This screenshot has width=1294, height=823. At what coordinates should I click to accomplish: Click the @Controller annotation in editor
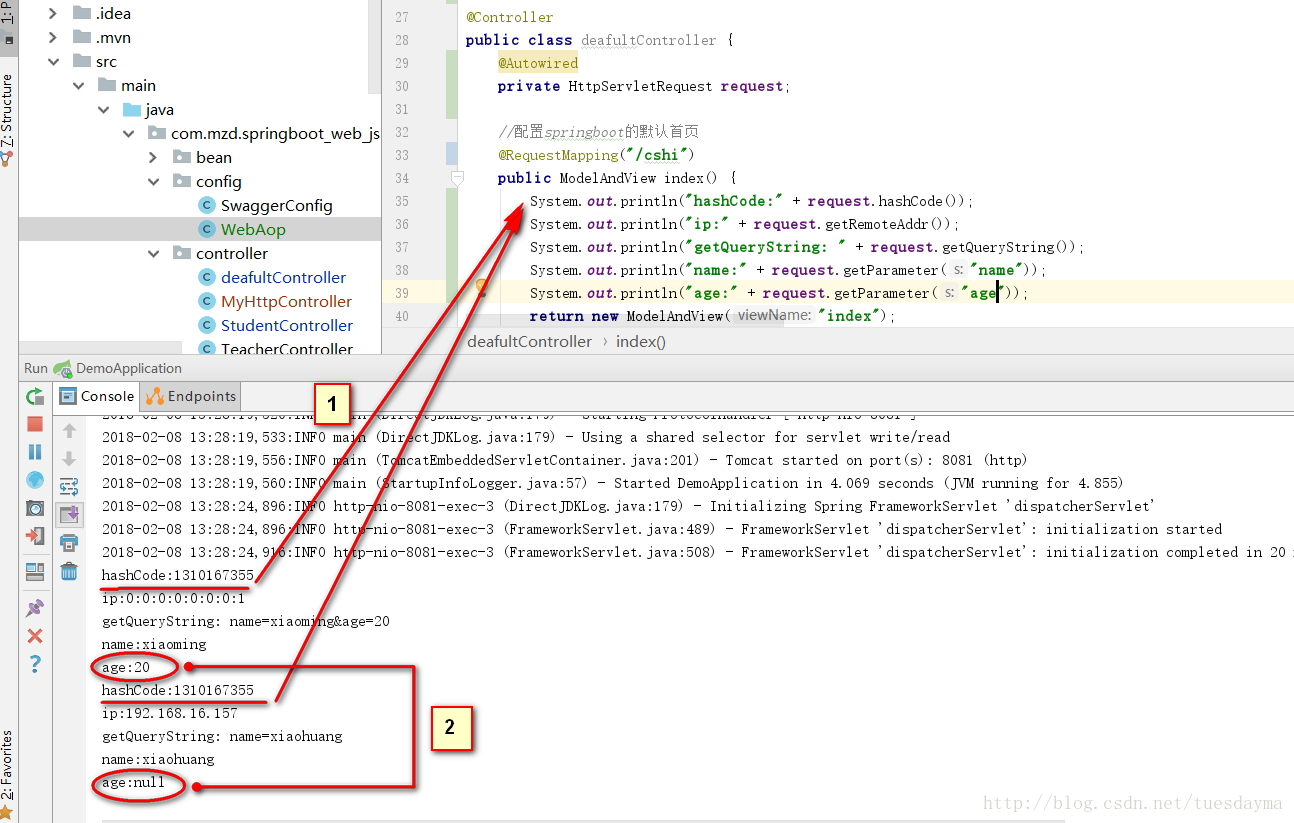pos(509,17)
